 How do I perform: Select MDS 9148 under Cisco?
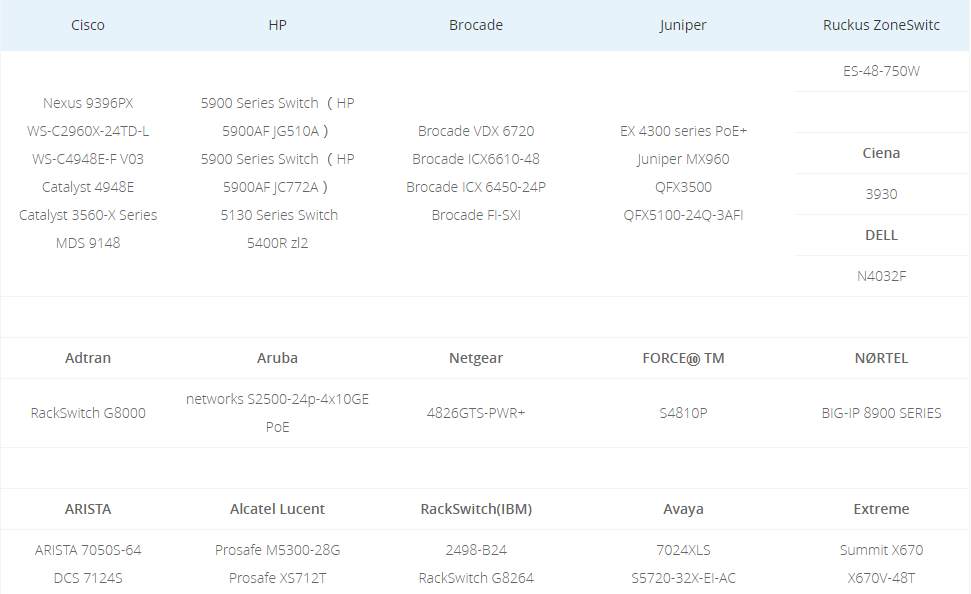(x=88, y=243)
